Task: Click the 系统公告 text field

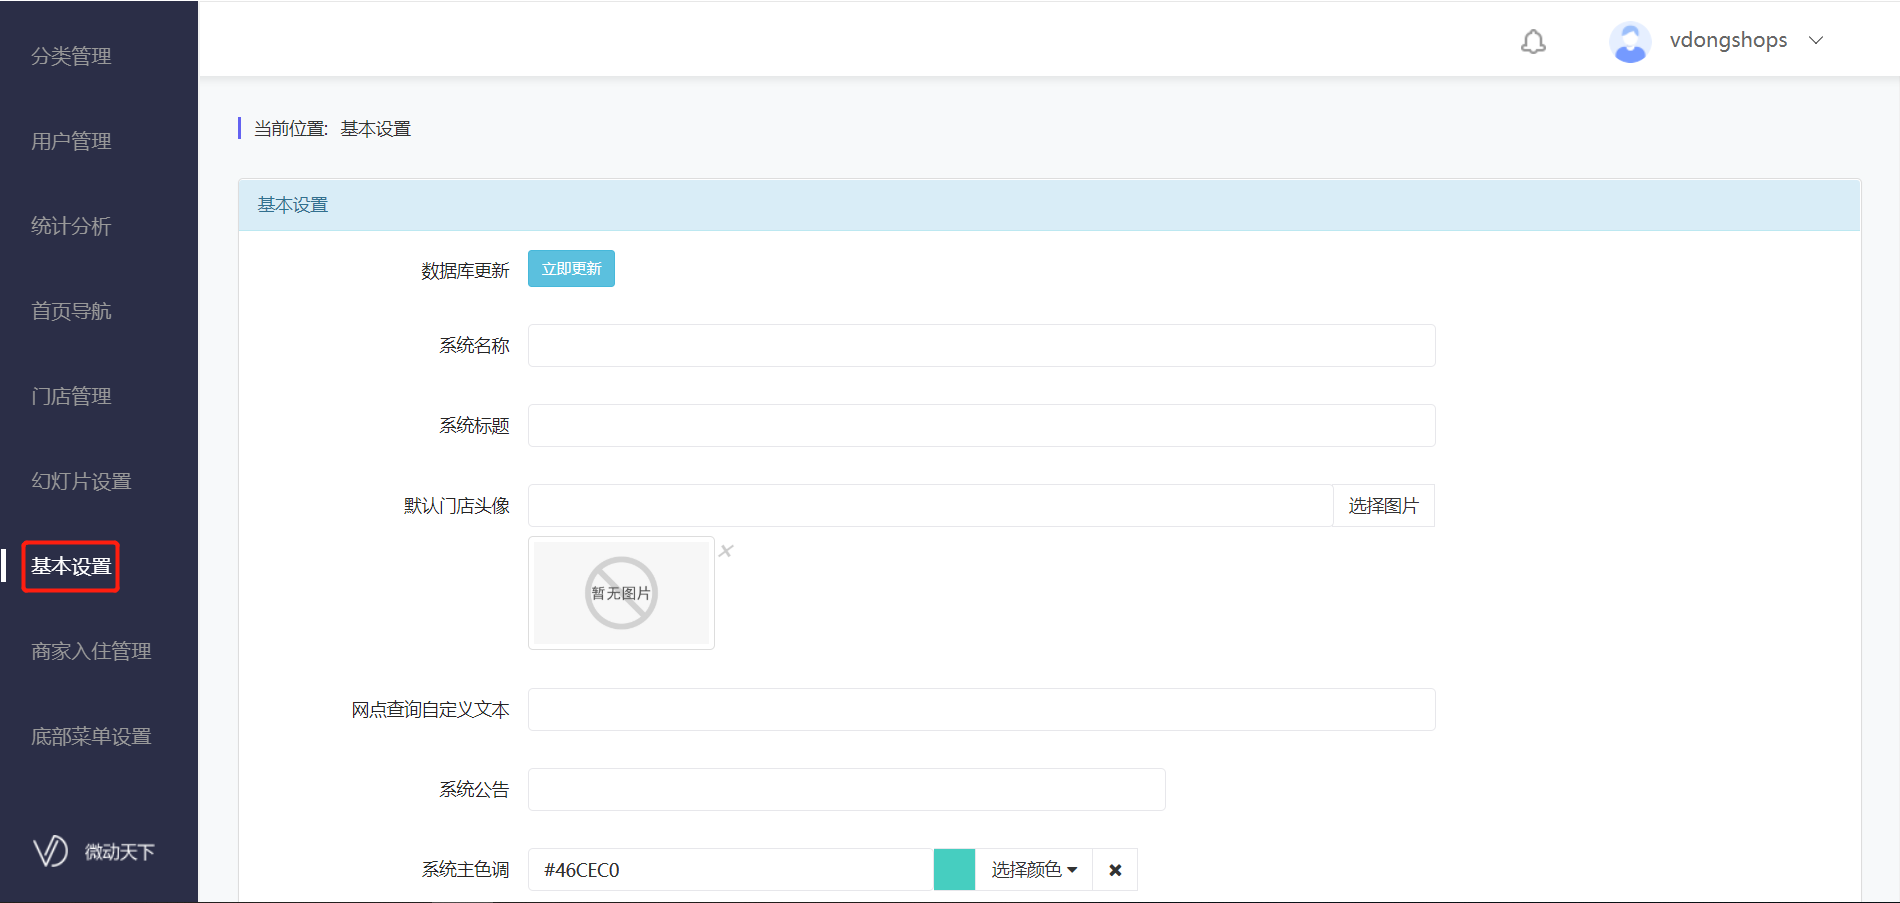Action: (846, 790)
